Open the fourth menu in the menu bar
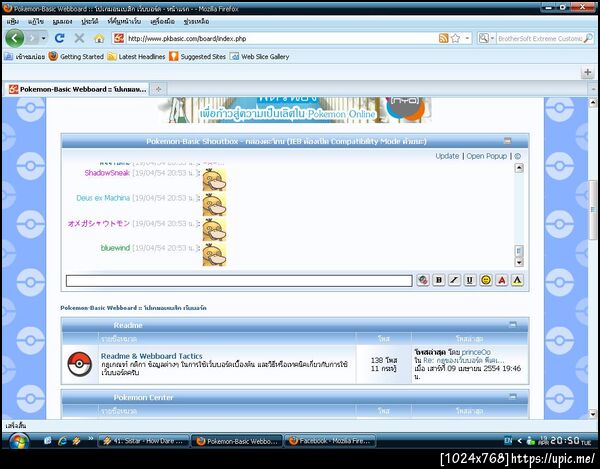 (x=90, y=21)
